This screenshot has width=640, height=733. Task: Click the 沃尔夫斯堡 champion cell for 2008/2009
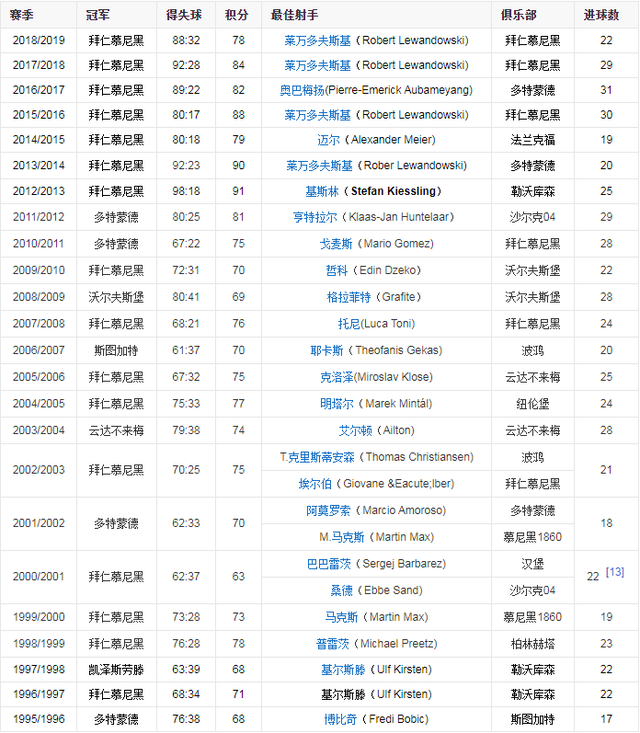(x=116, y=297)
